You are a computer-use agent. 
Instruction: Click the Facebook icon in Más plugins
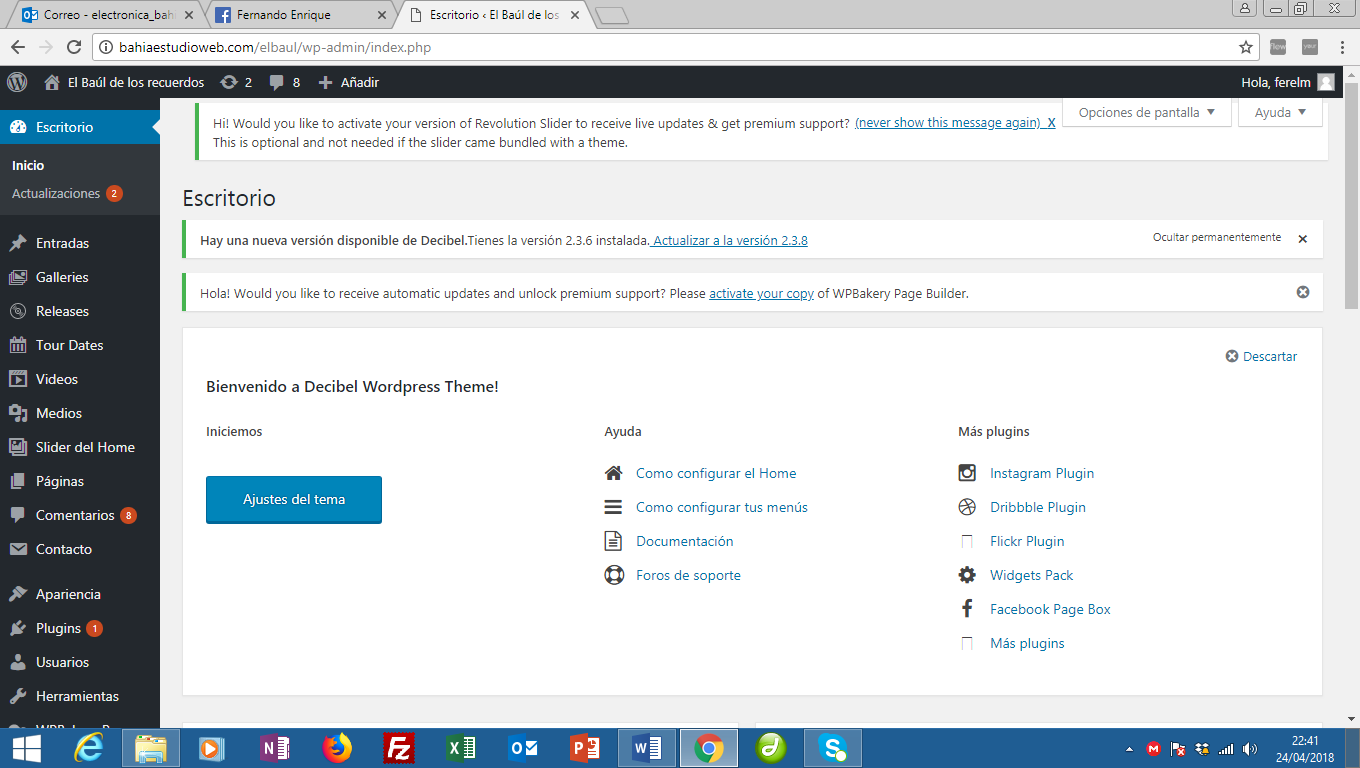(967, 609)
